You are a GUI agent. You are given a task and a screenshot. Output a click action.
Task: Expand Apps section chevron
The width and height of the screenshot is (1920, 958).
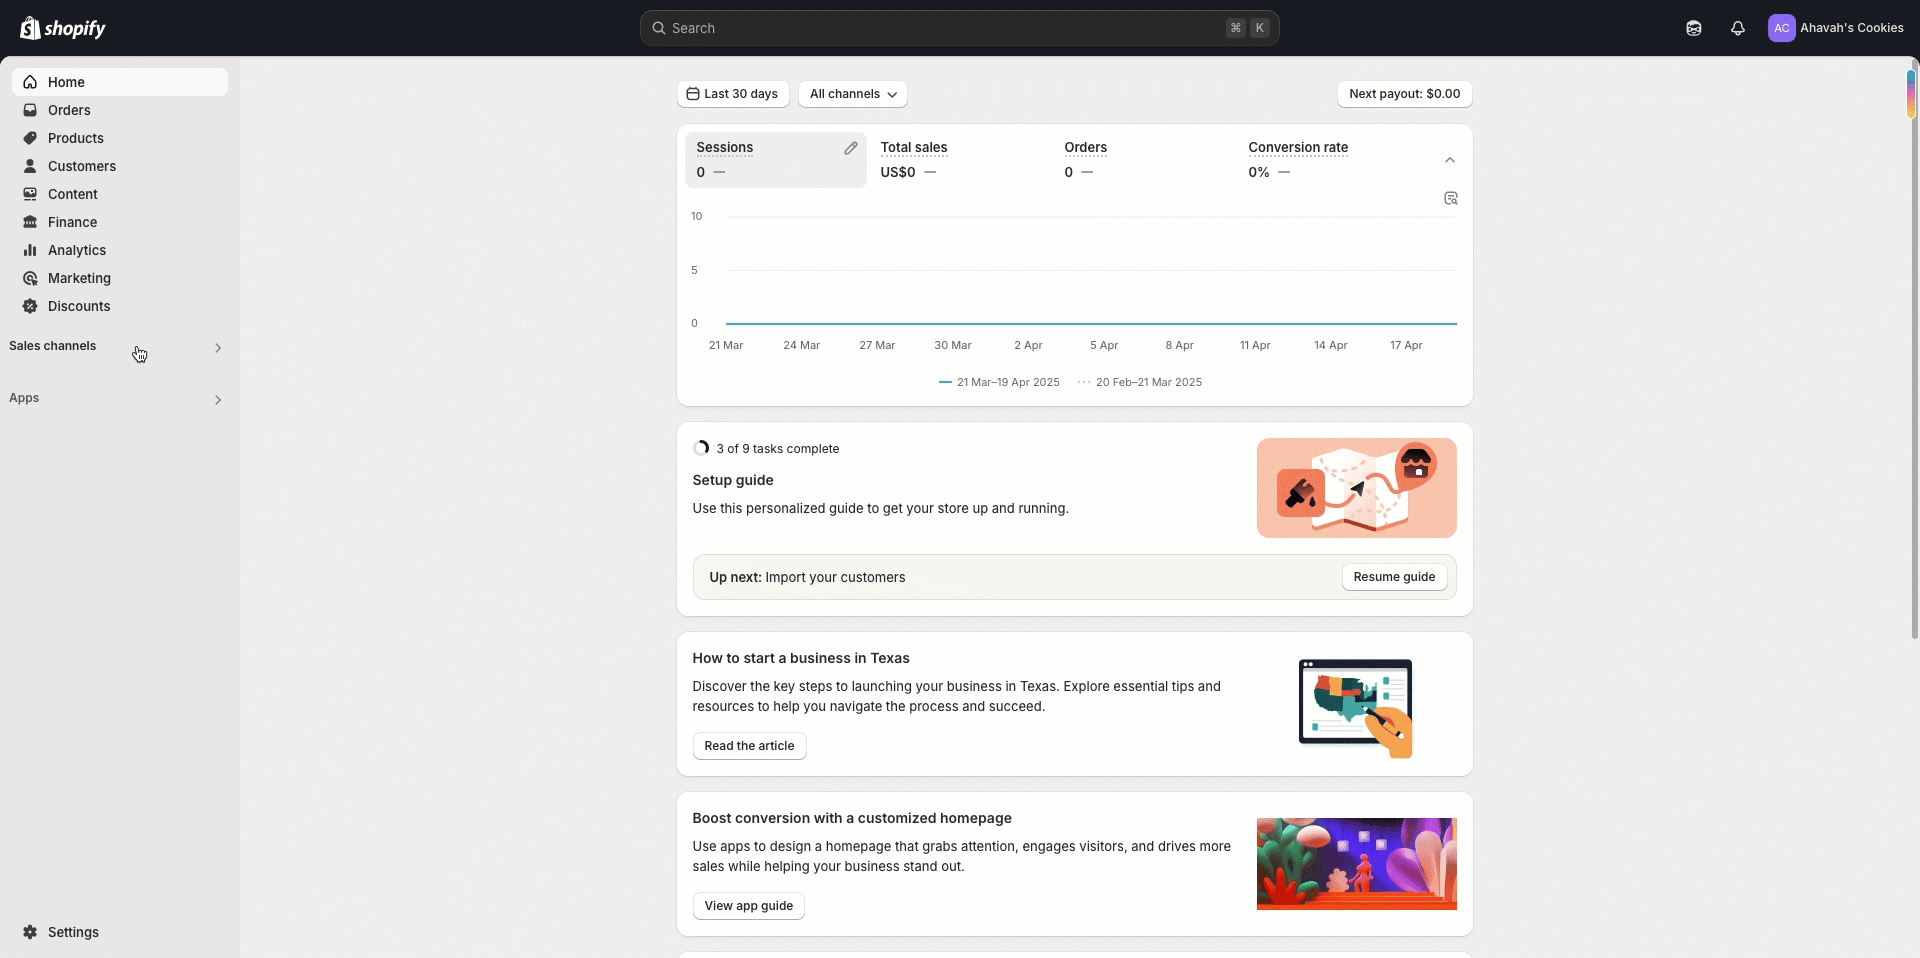click(218, 400)
